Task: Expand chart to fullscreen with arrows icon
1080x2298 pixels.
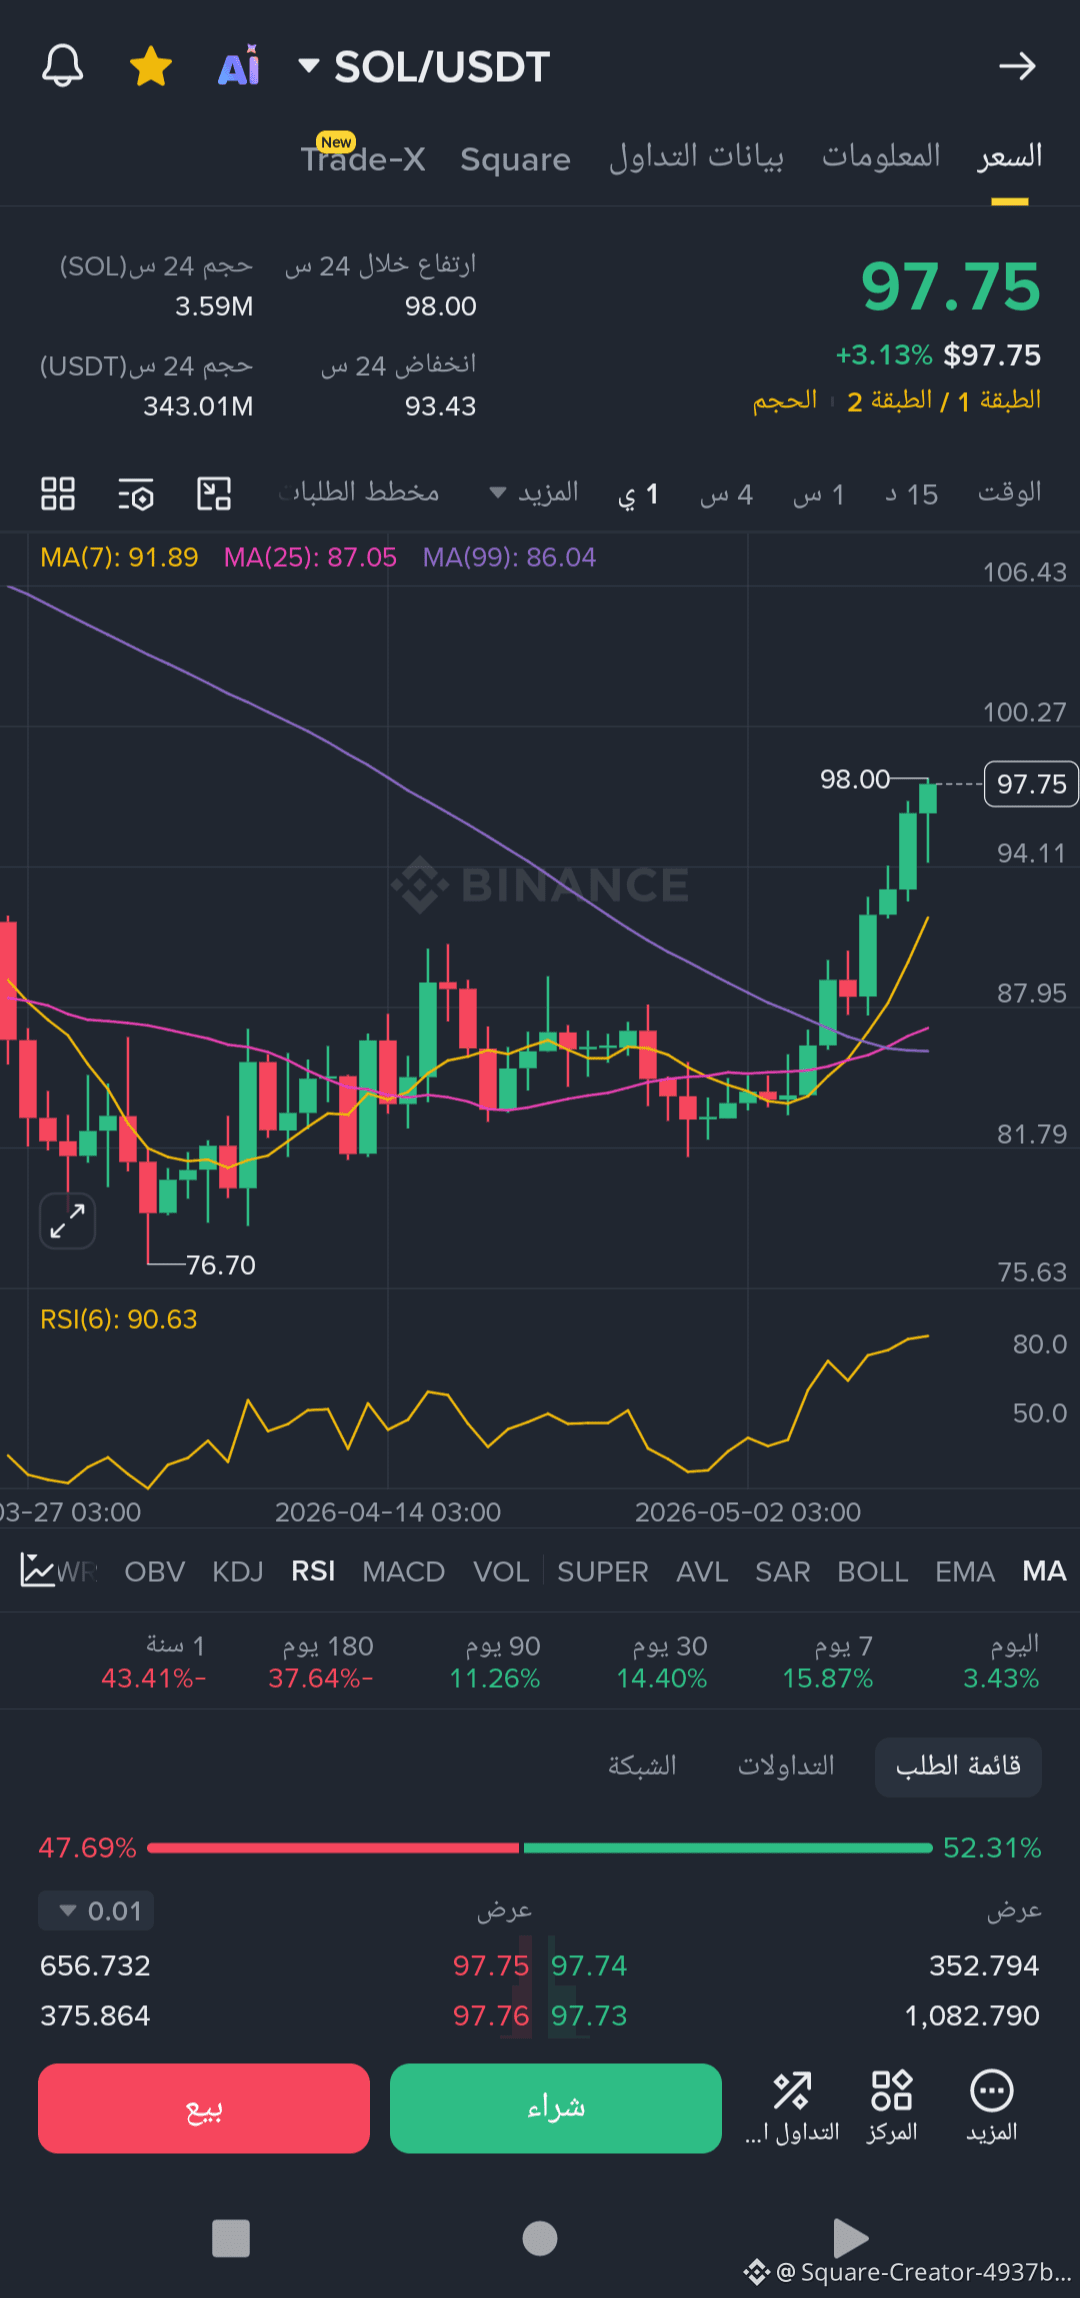Action: (67, 1221)
